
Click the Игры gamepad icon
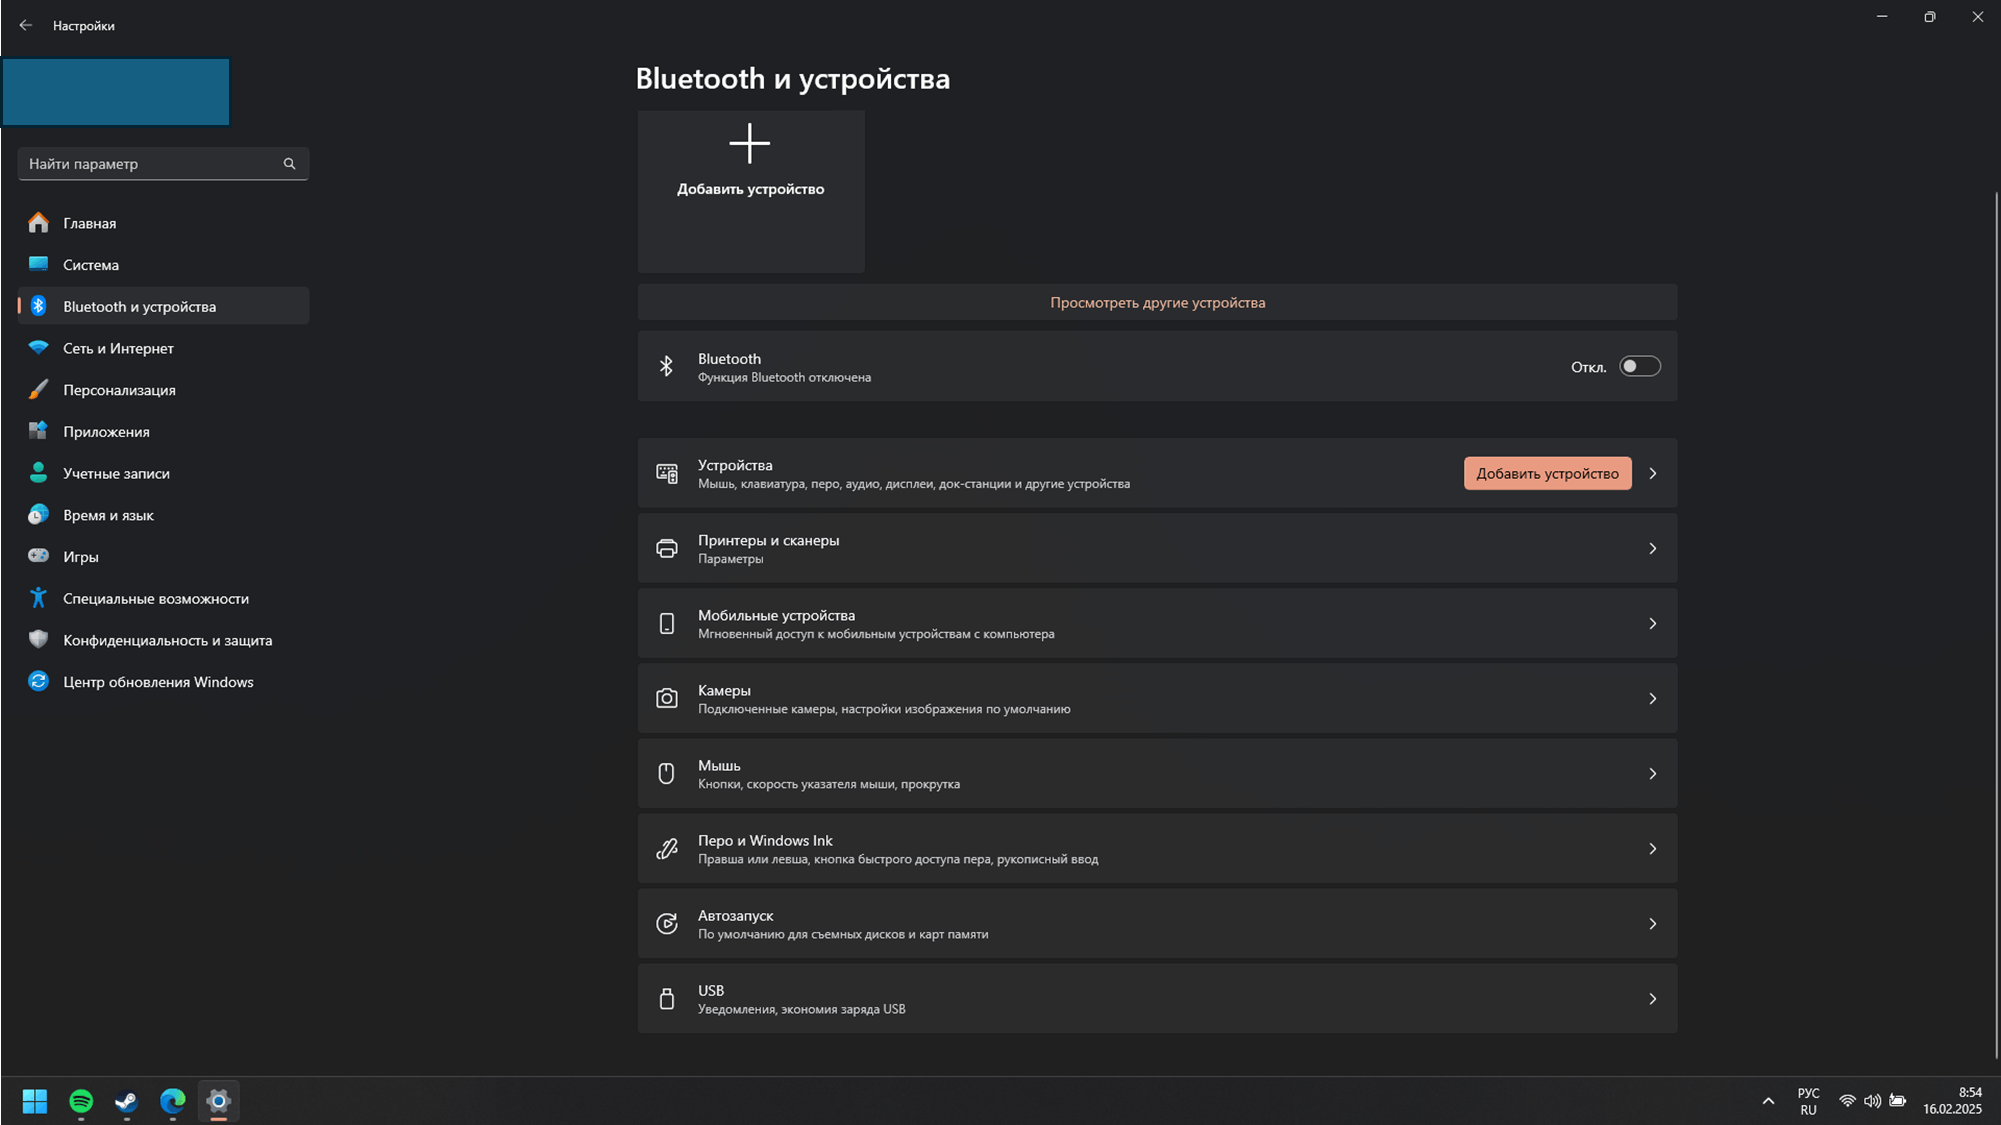(x=38, y=556)
